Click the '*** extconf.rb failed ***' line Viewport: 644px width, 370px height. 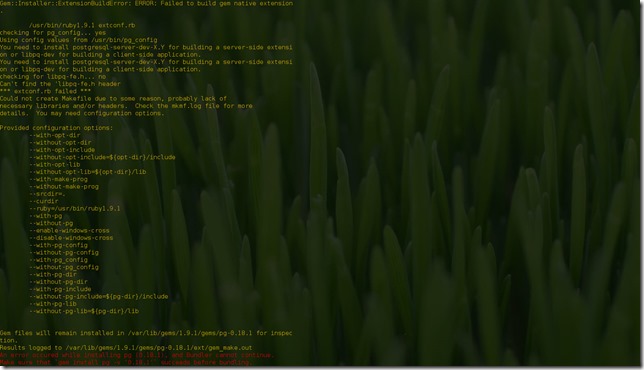pos(46,92)
